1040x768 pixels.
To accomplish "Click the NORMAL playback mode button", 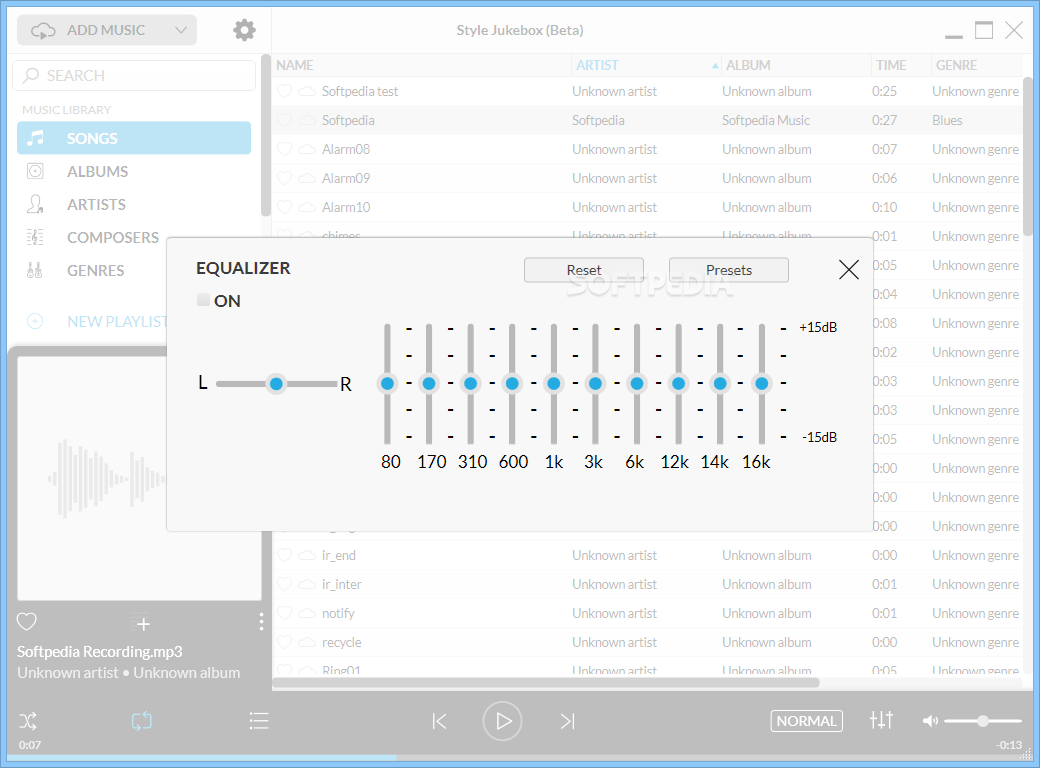I will (807, 721).
